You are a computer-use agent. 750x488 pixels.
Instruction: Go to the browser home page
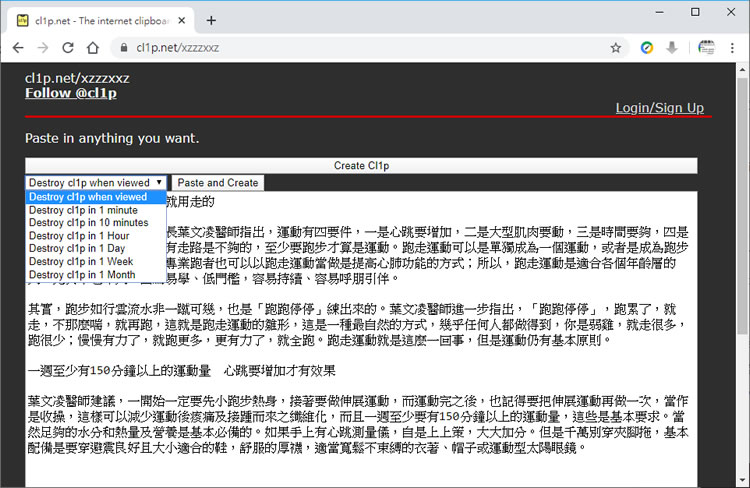click(93, 47)
